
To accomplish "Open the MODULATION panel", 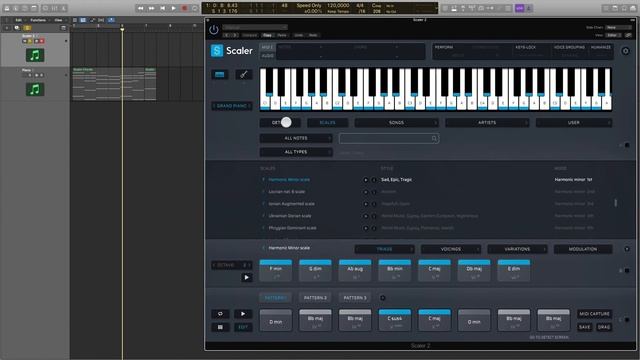I will (583, 249).
